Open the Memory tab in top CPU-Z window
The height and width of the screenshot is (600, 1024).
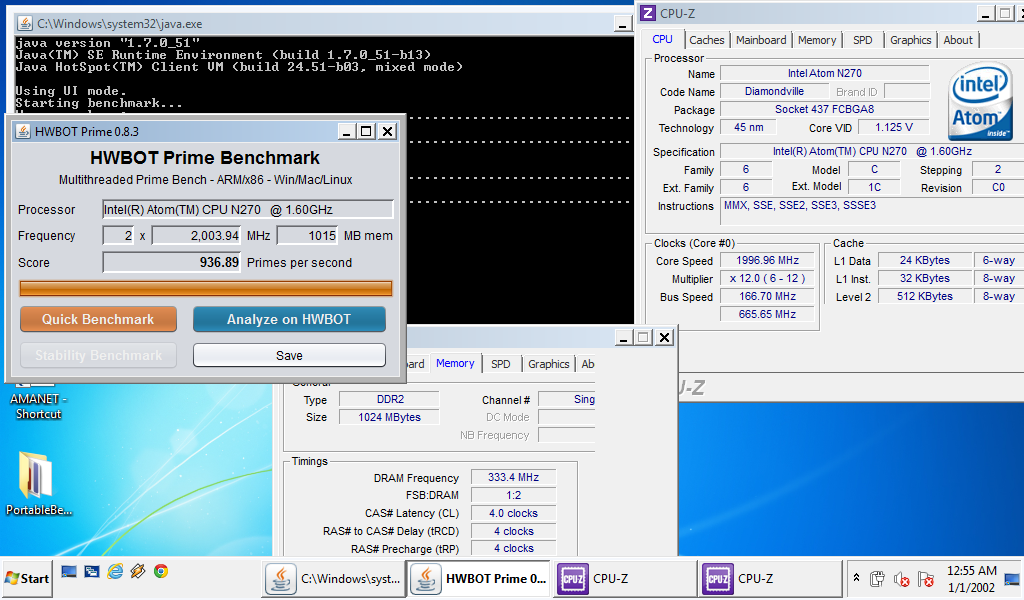pyautogui.click(x=817, y=40)
